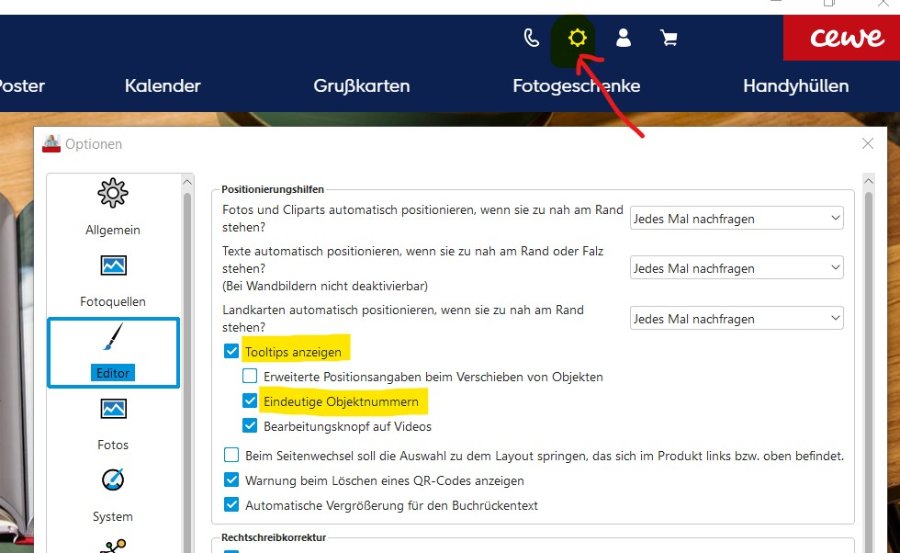This screenshot has height=553, width=900.
Task: Open dropdown for Texte automatisch positionieren
Action: [736, 268]
